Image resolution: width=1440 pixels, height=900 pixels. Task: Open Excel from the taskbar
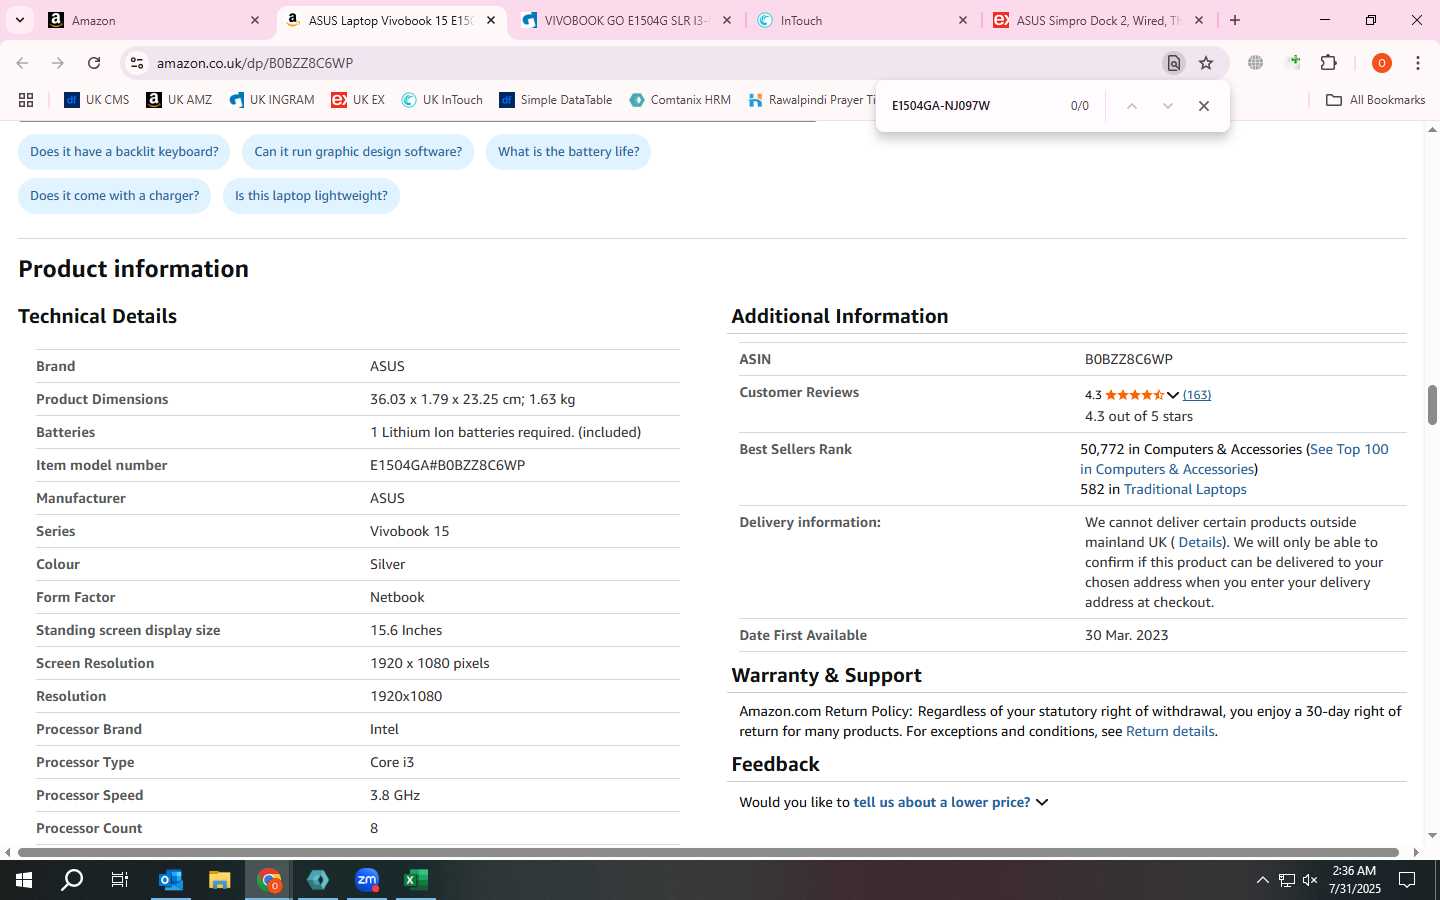click(x=416, y=880)
